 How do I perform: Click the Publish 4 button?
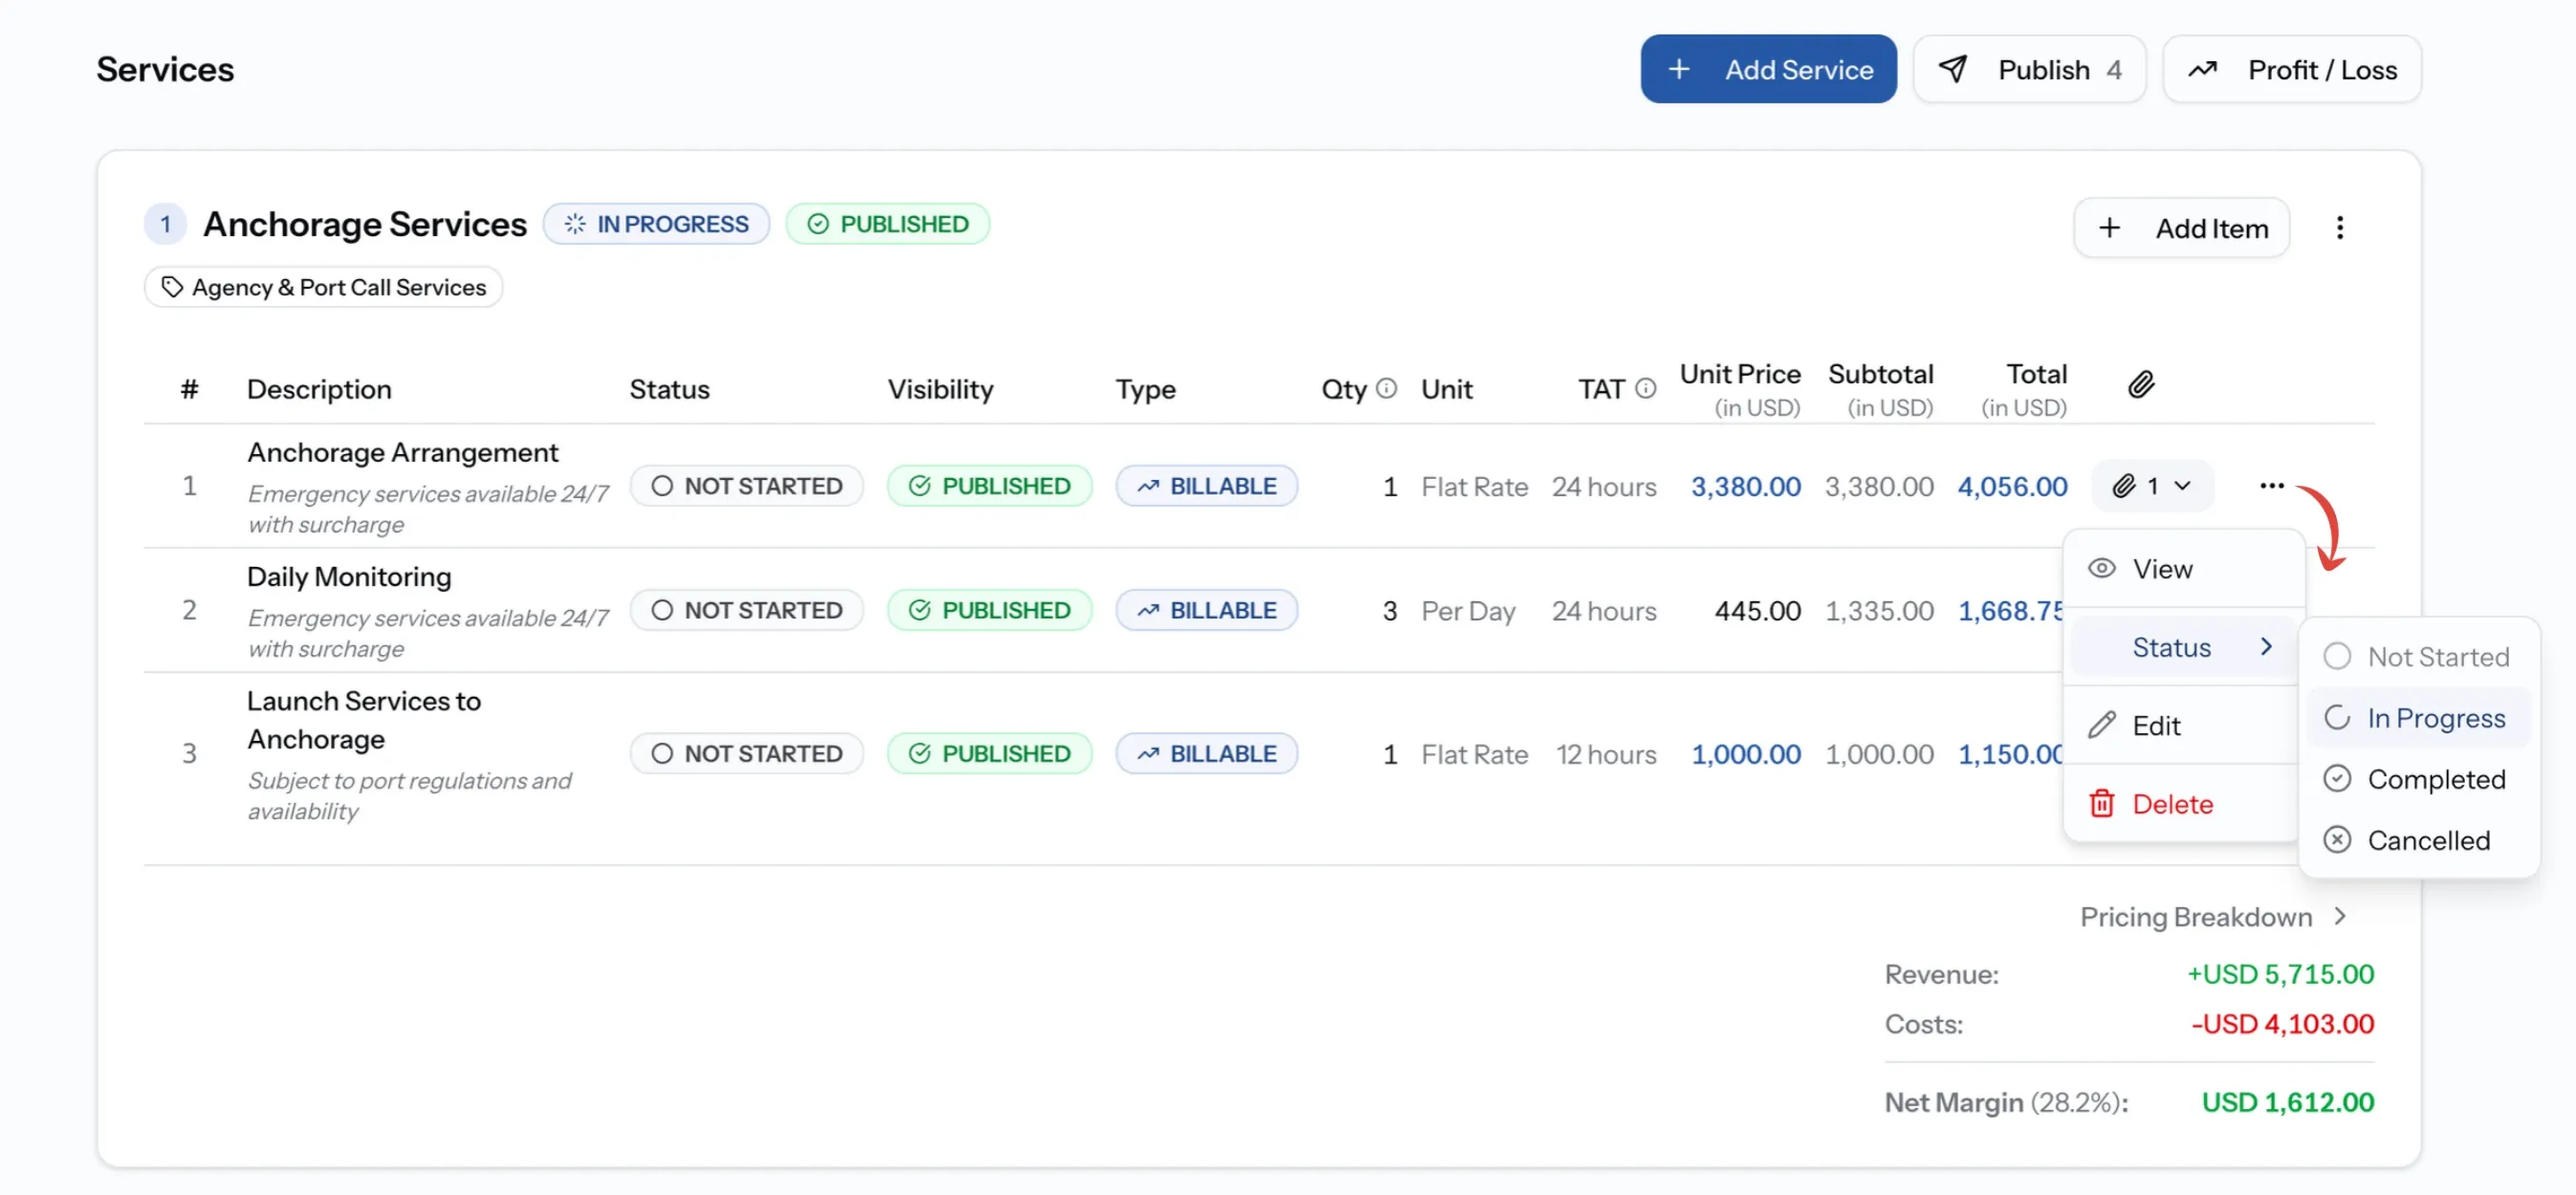pos(2029,69)
